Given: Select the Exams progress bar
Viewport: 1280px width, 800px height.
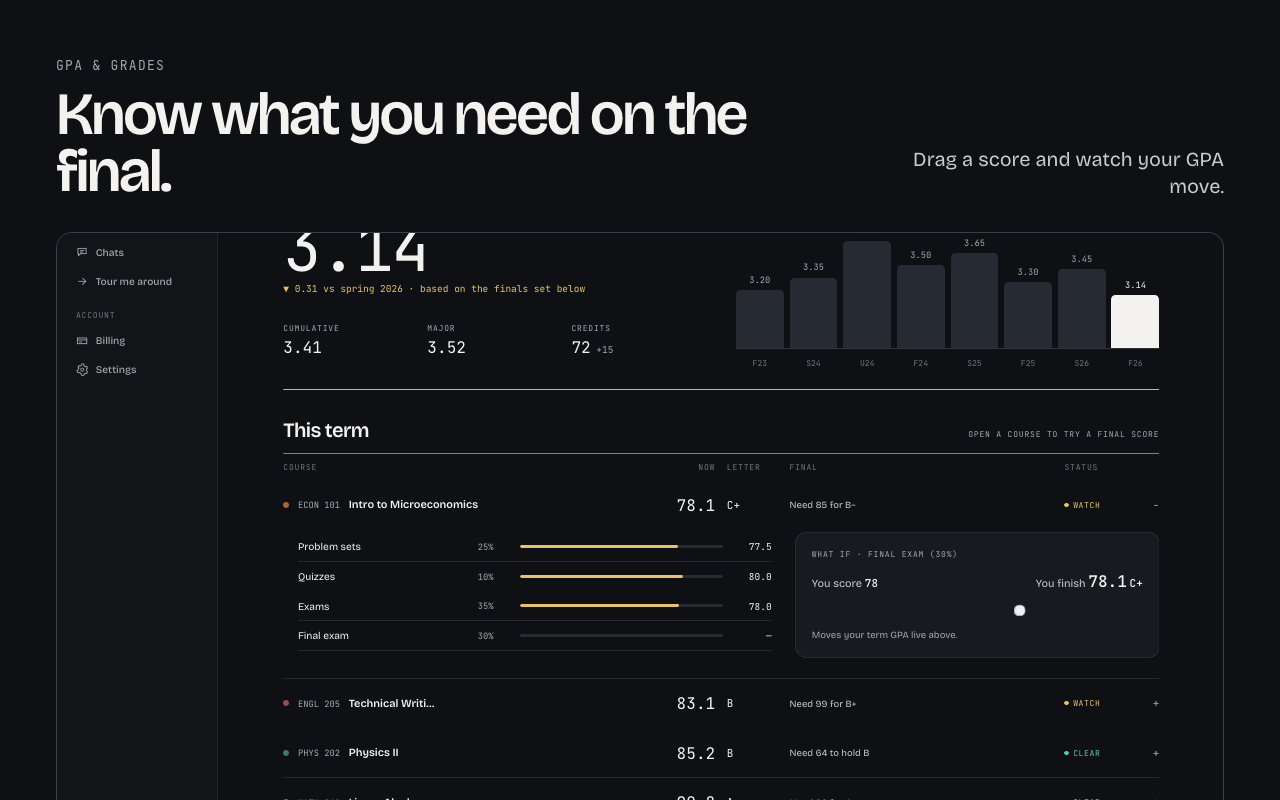Looking at the screenshot, I should pyautogui.click(x=621, y=606).
